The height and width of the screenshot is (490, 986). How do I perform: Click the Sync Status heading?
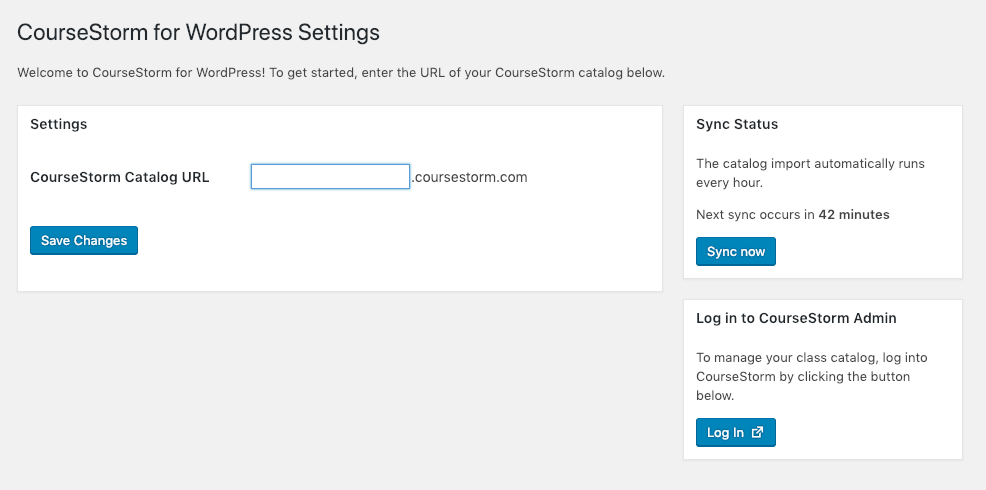pyautogui.click(x=737, y=125)
